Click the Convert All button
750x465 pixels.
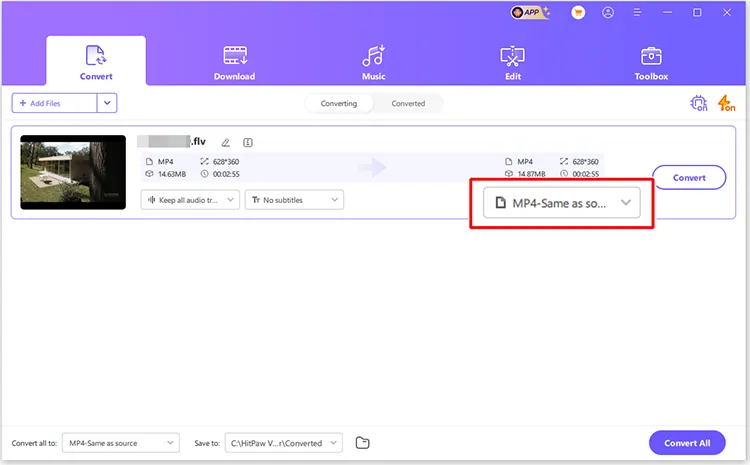point(687,443)
